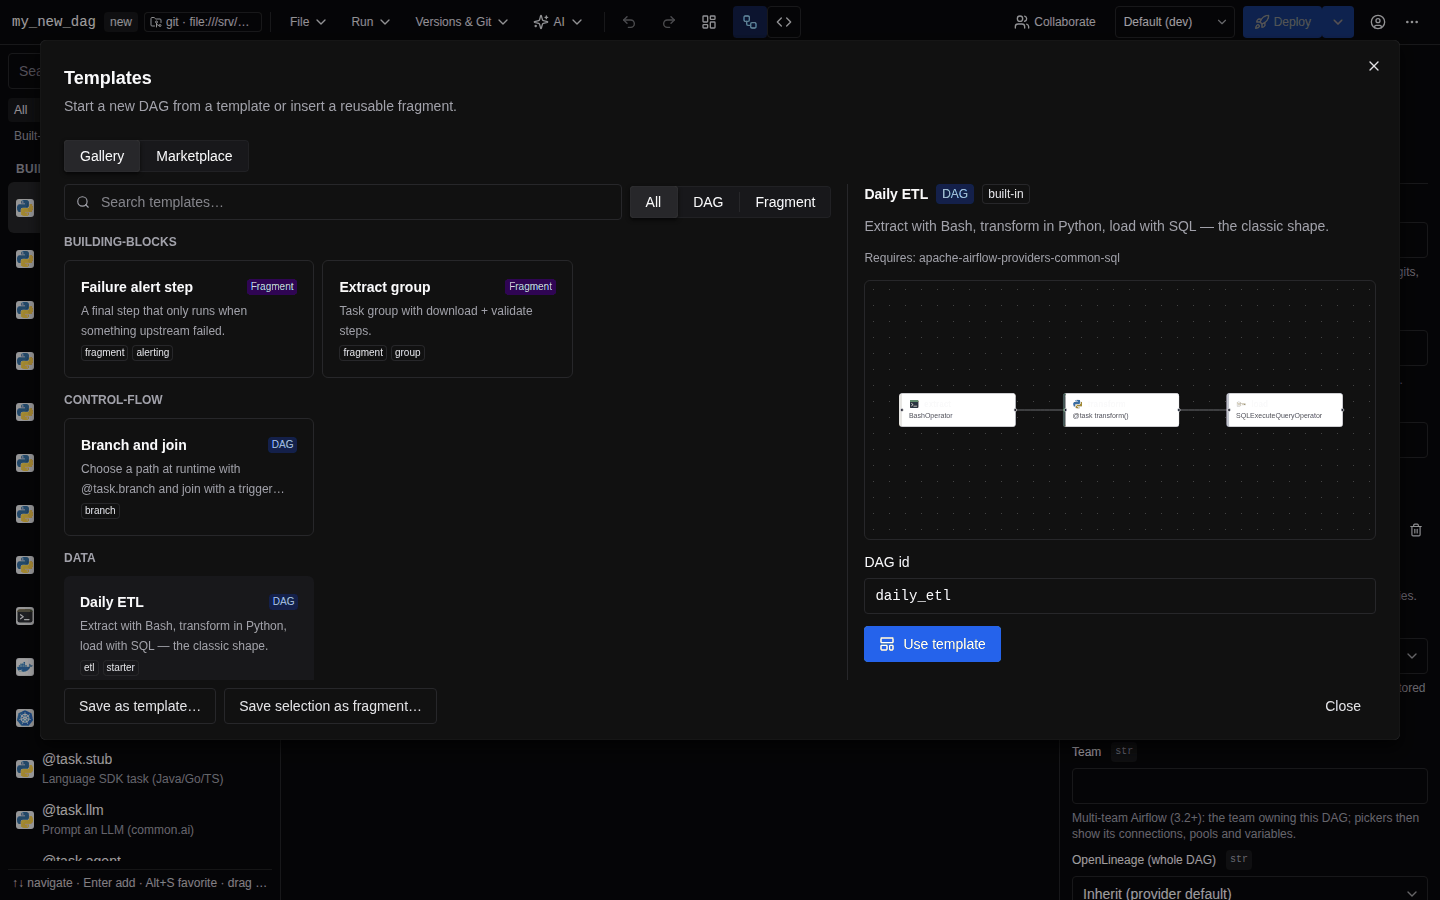Screen dimensions: 1440x900
Task: Click the my_new_dag title text
Action: (x=54, y=21)
